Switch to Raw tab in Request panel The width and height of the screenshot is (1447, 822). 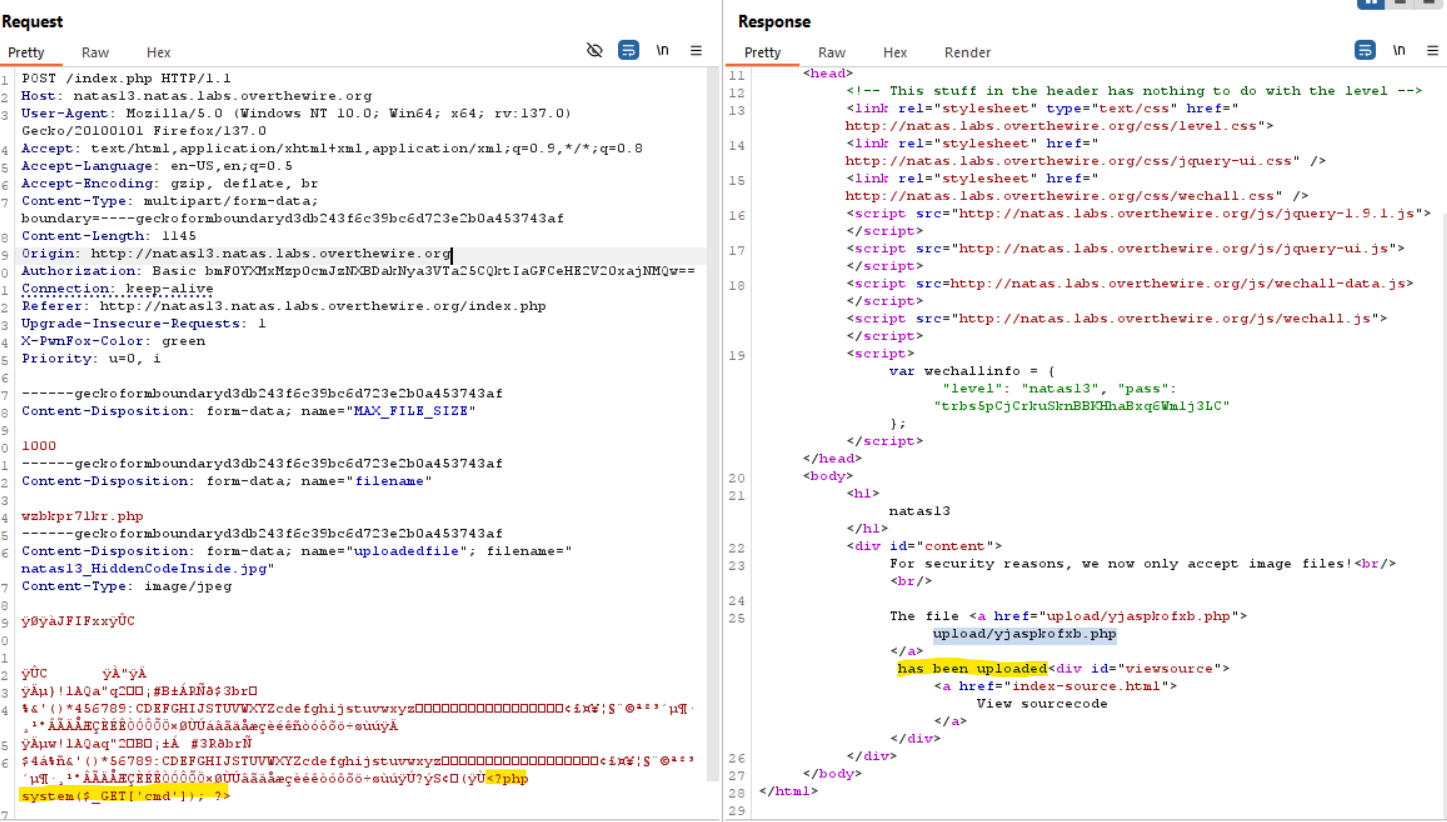[x=96, y=52]
